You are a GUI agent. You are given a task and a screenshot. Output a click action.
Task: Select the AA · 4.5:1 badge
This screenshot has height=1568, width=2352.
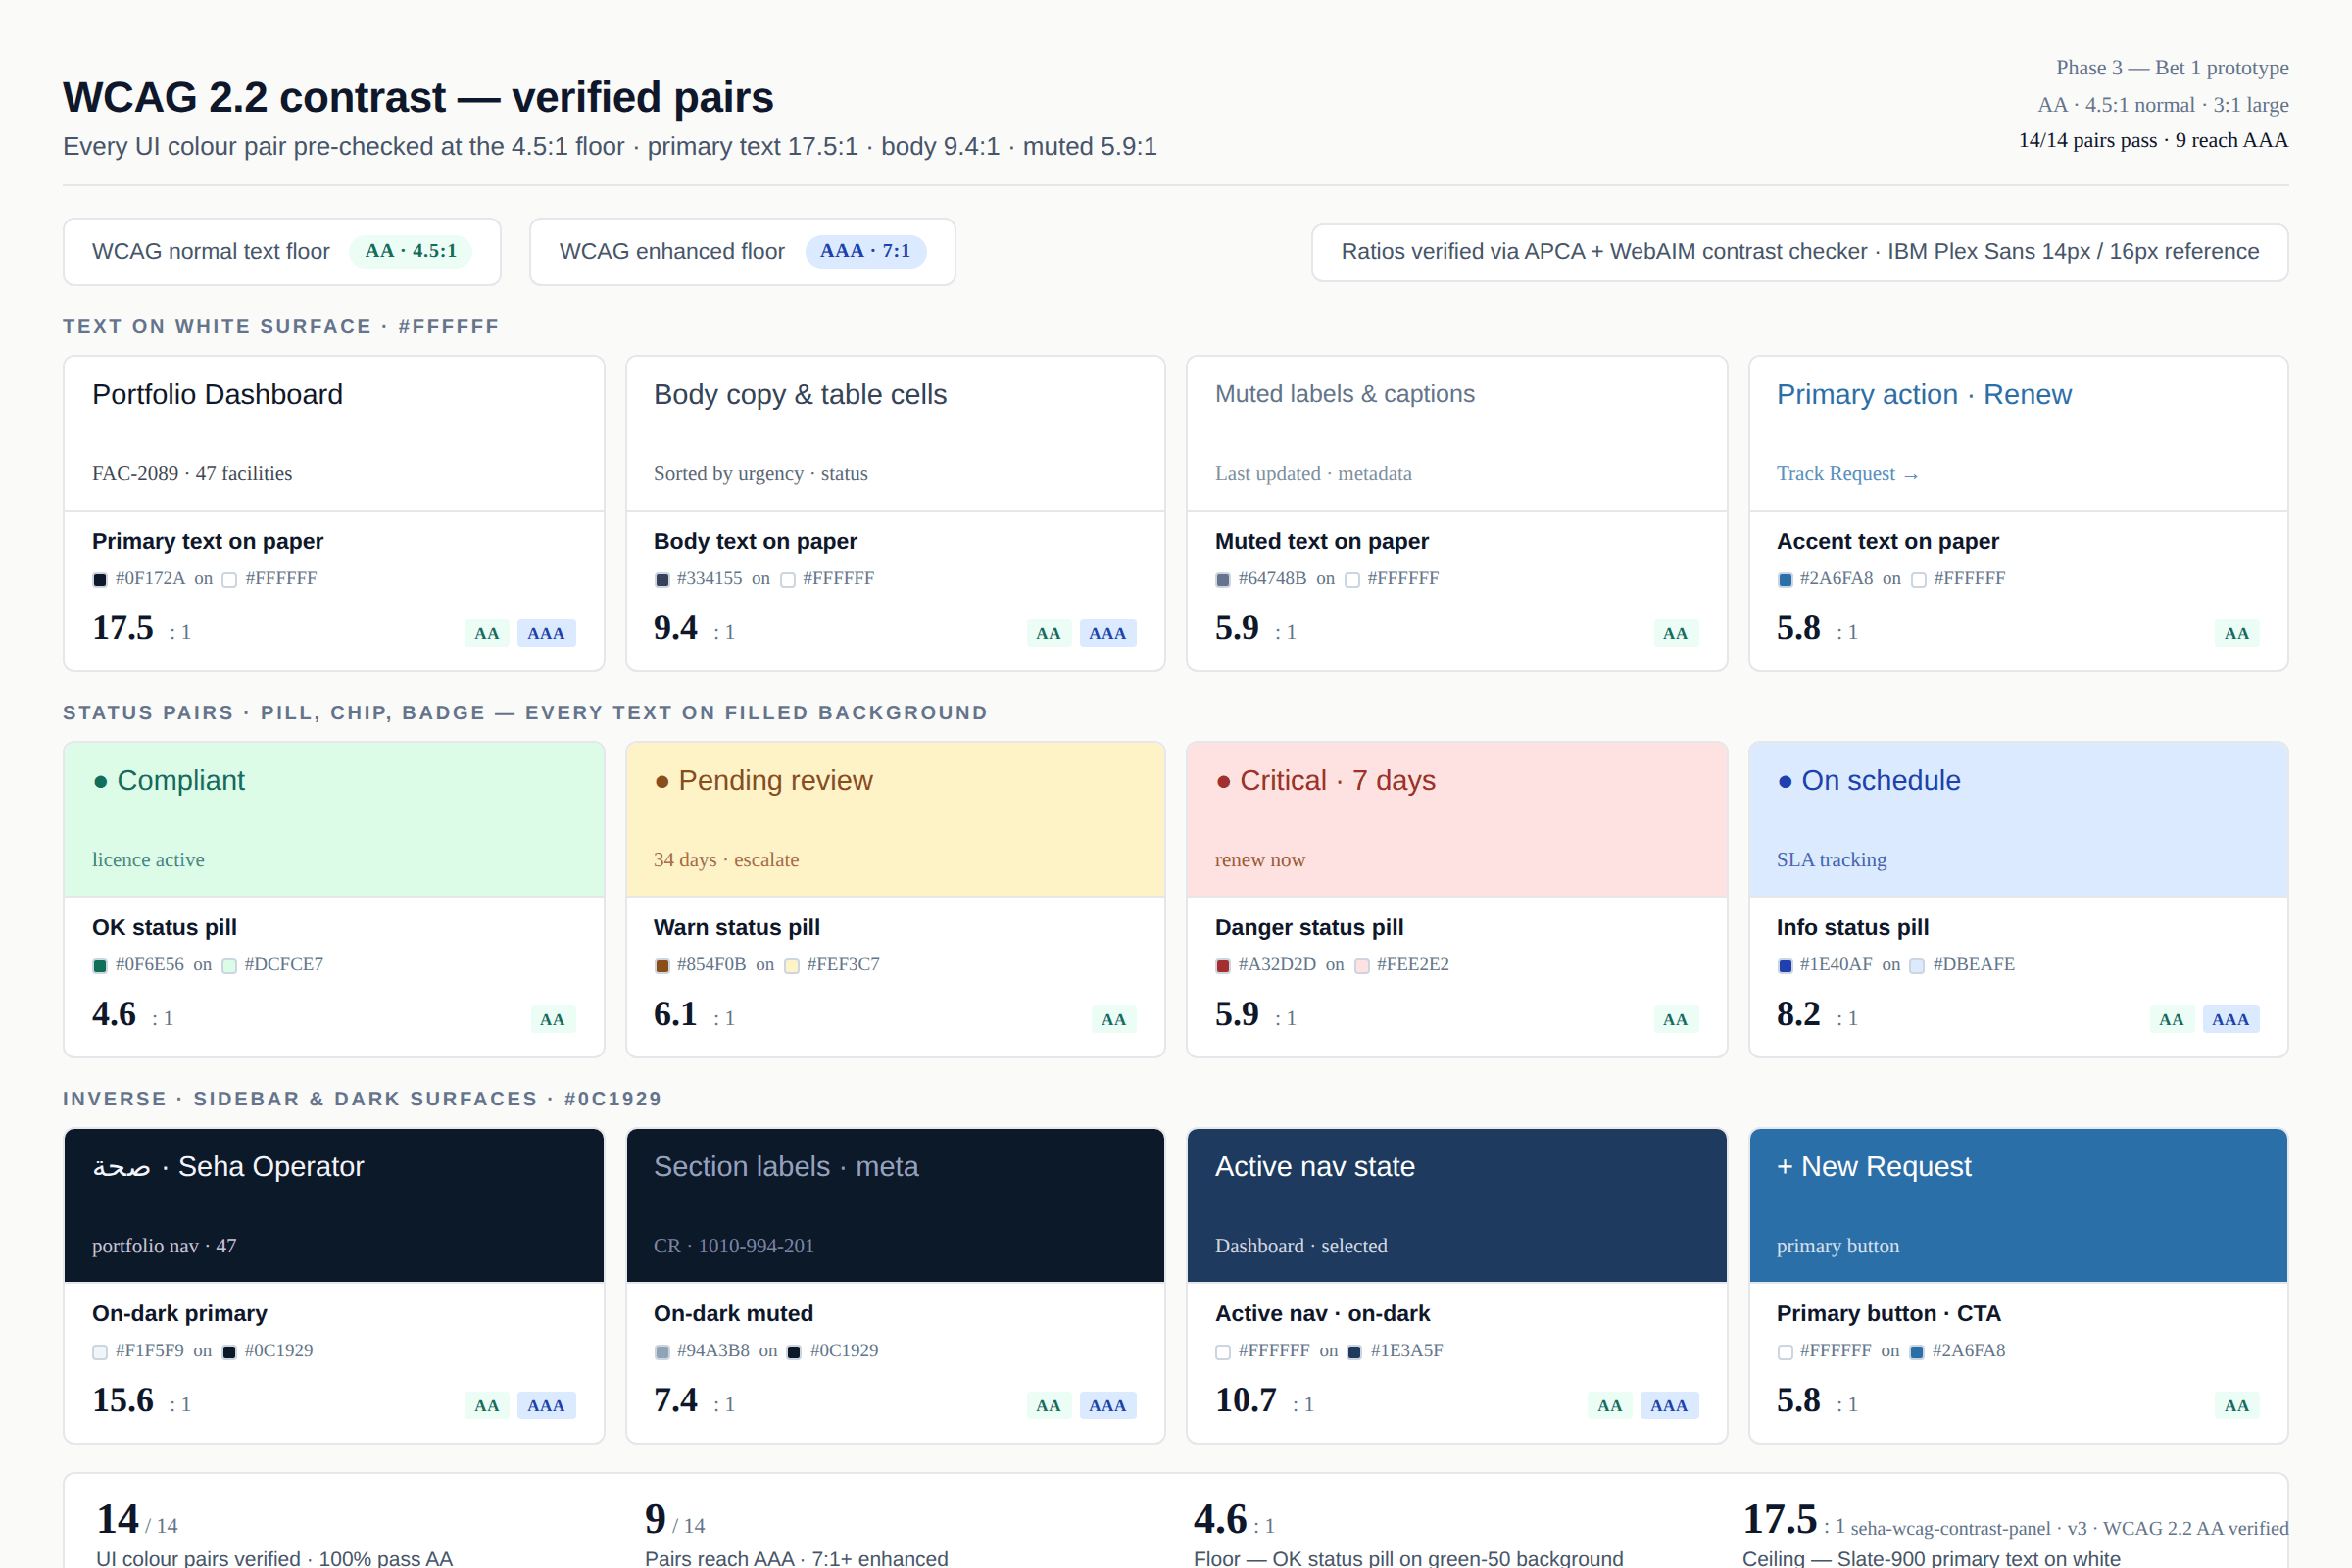point(410,251)
